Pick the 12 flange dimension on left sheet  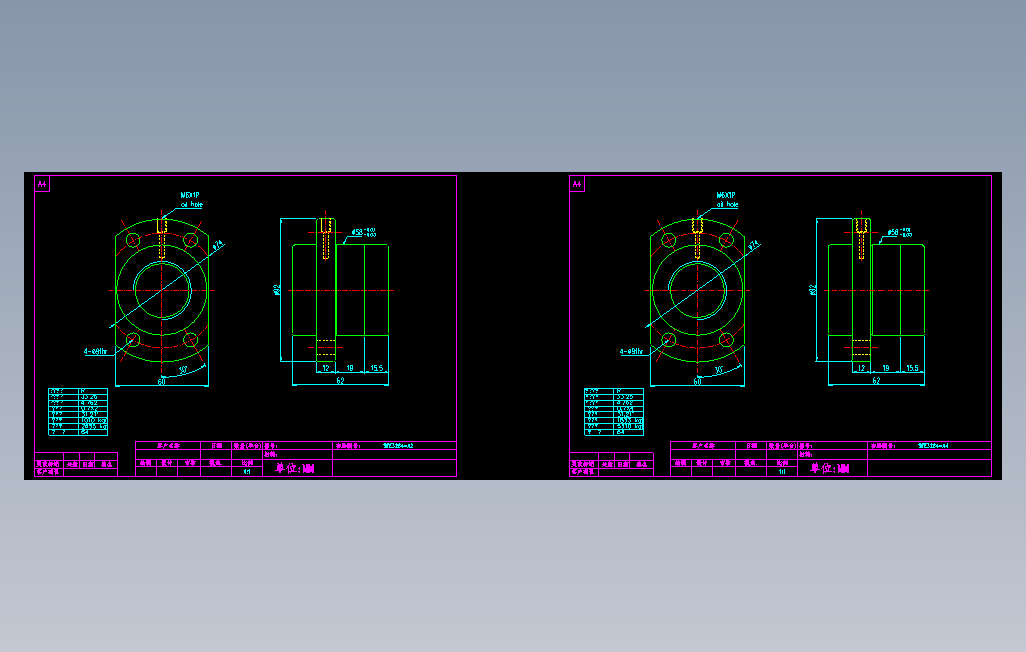326,368
